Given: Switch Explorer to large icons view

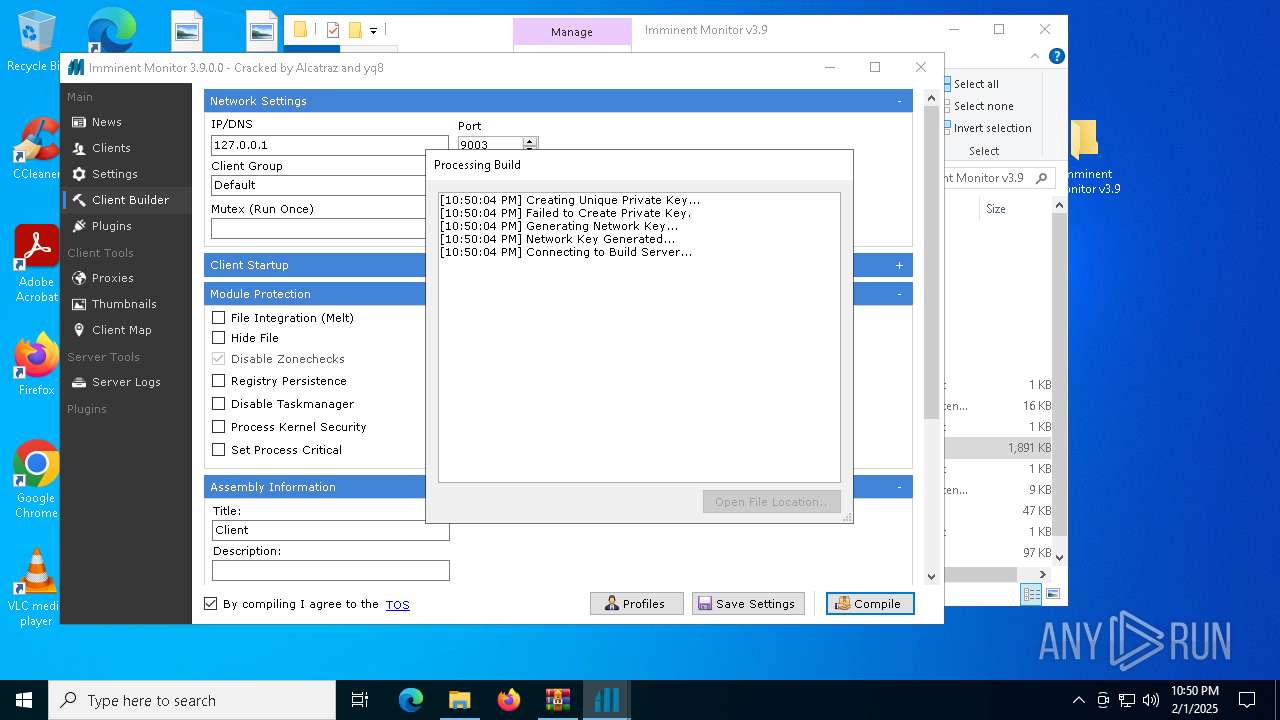Looking at the screenshot, I should pos(1053,594).
